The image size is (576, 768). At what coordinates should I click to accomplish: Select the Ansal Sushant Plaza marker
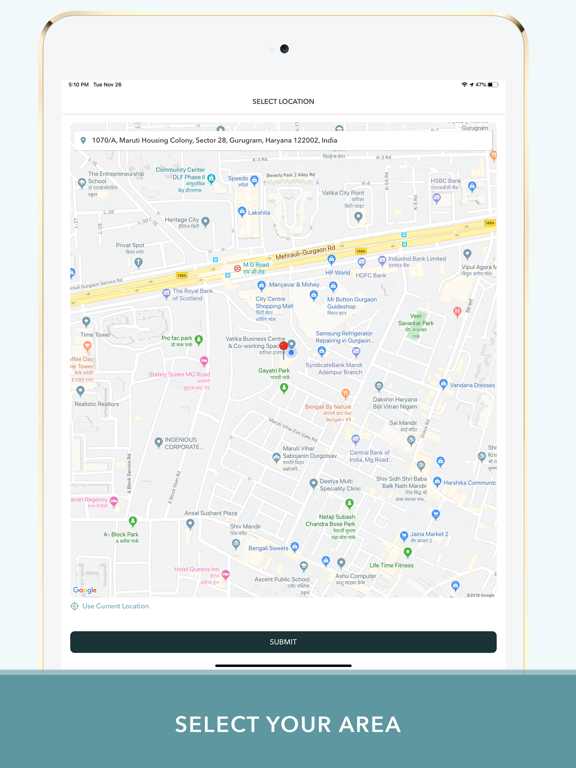191,524
